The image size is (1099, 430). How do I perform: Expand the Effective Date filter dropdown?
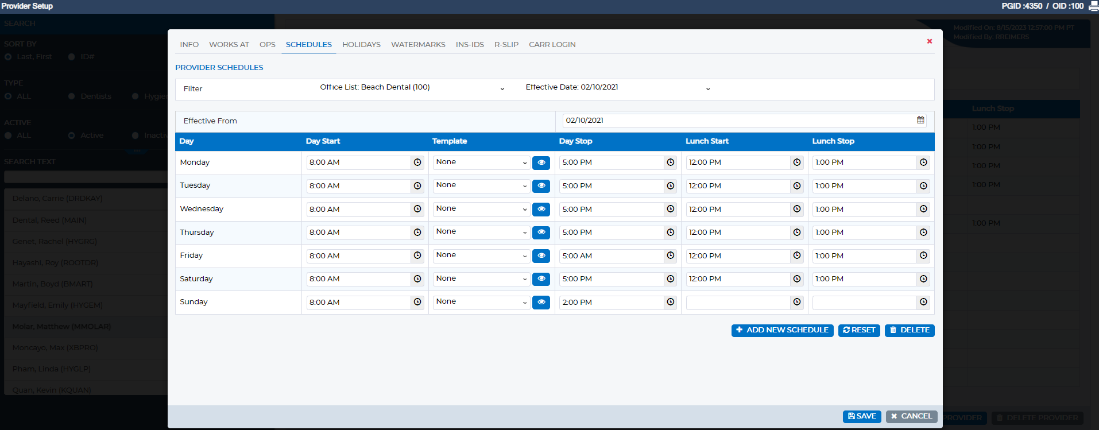[618, 88]
